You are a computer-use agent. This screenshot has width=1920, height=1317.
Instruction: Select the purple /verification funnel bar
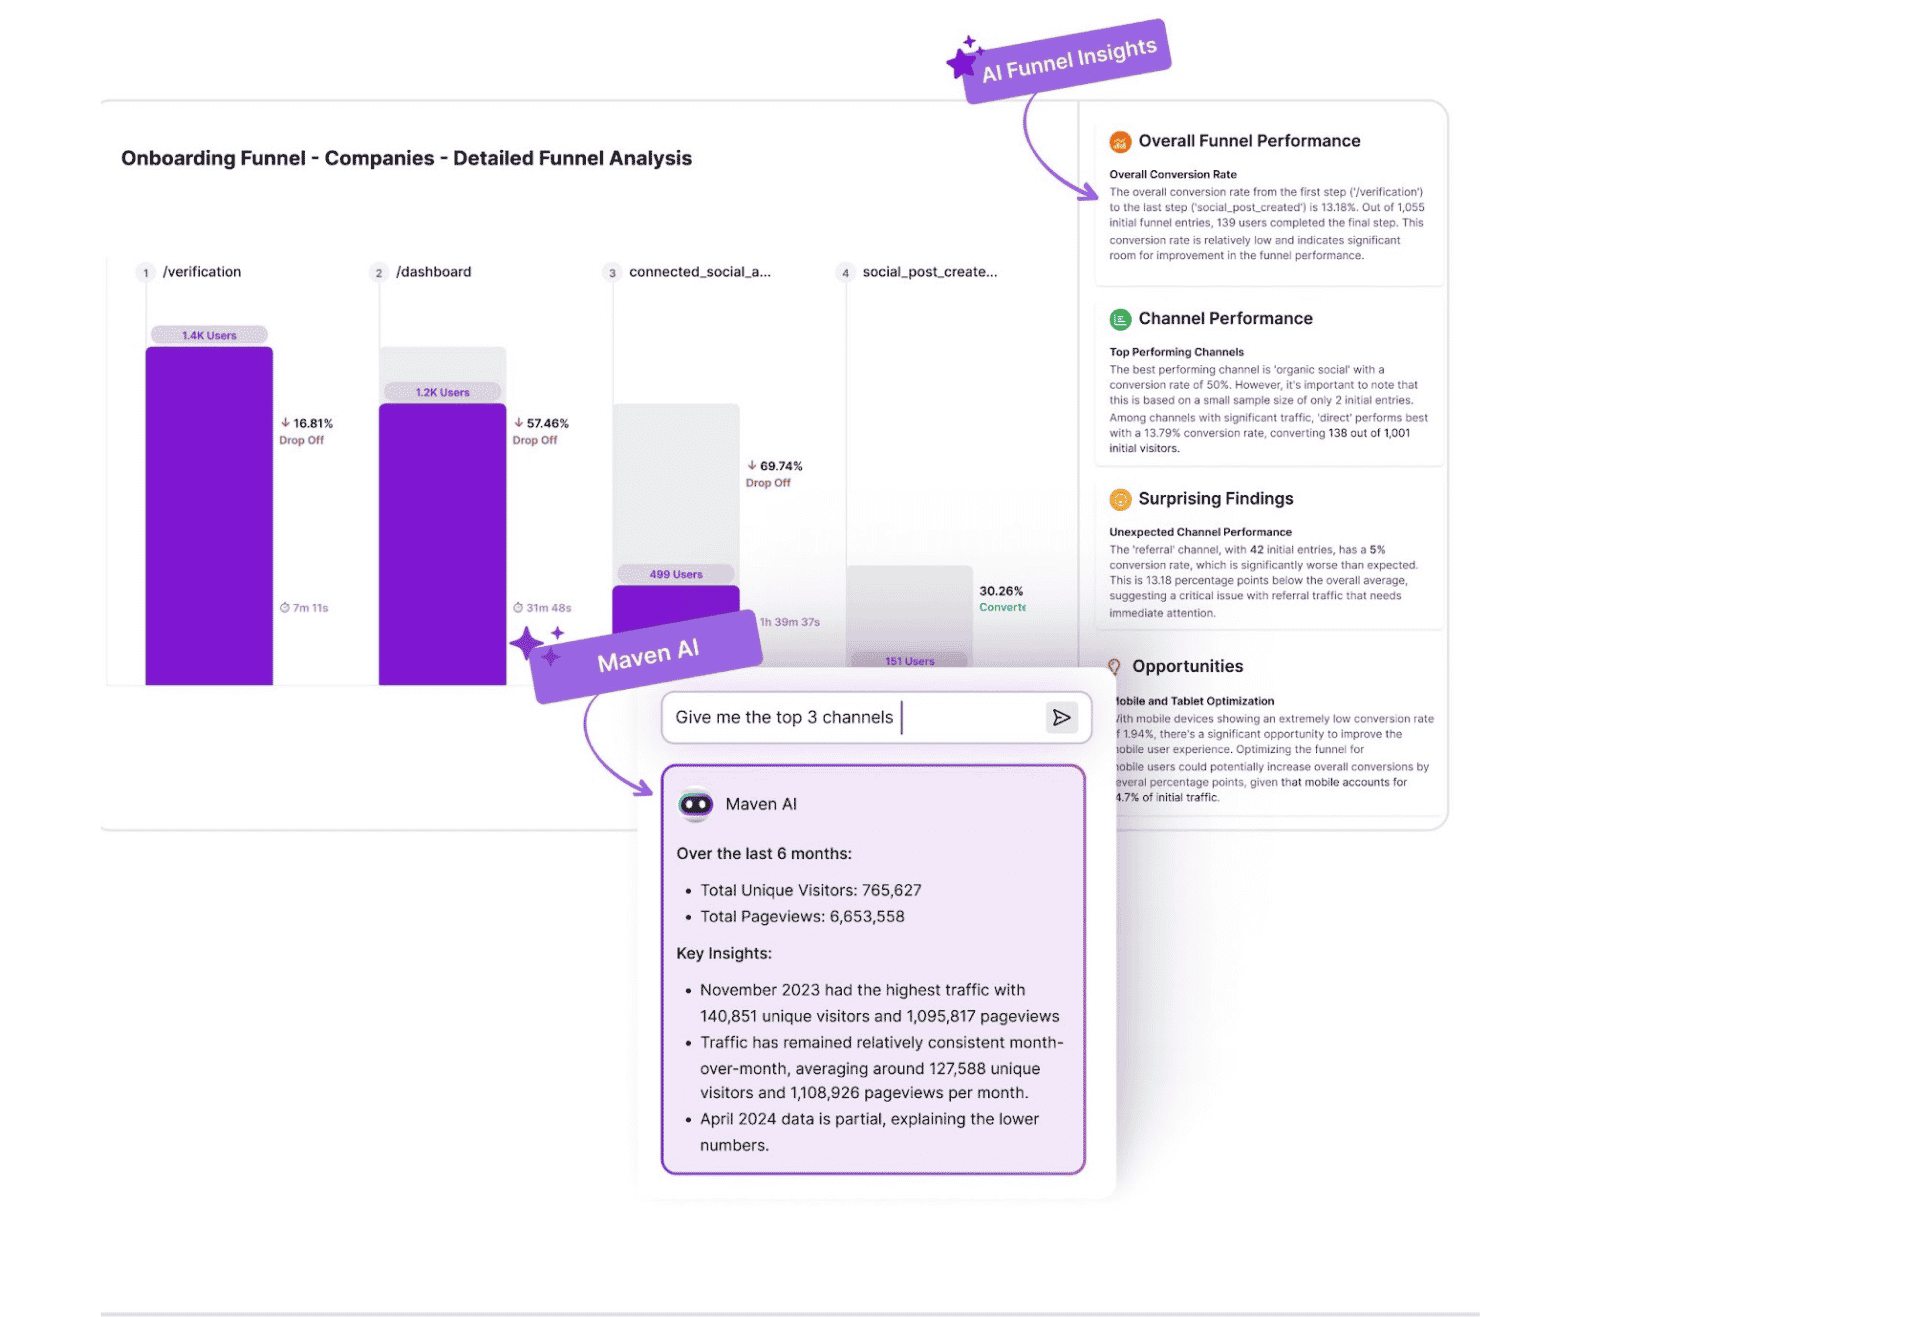tap(209, 516)
